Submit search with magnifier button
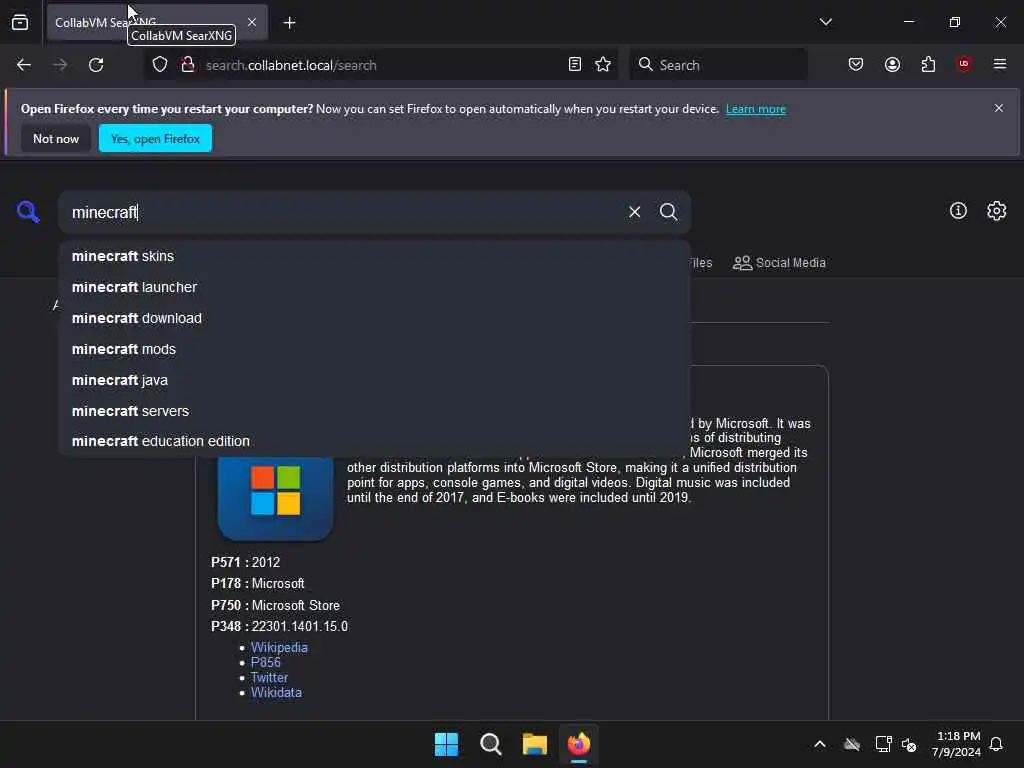 click(668, 212)
